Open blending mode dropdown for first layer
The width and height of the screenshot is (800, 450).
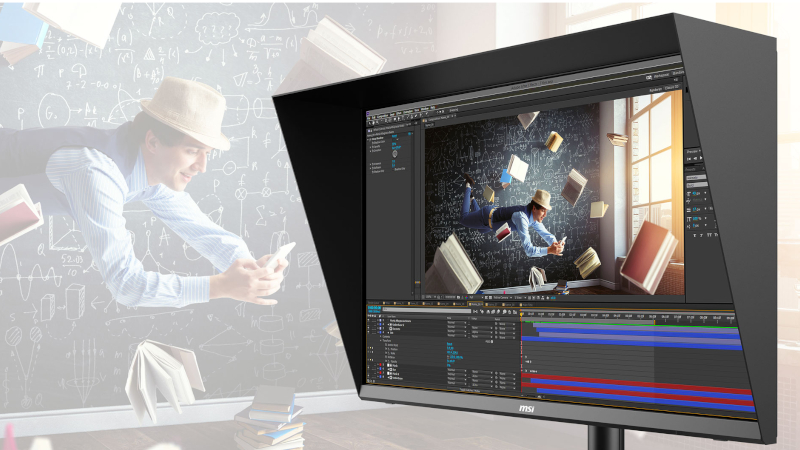point(457,323)
